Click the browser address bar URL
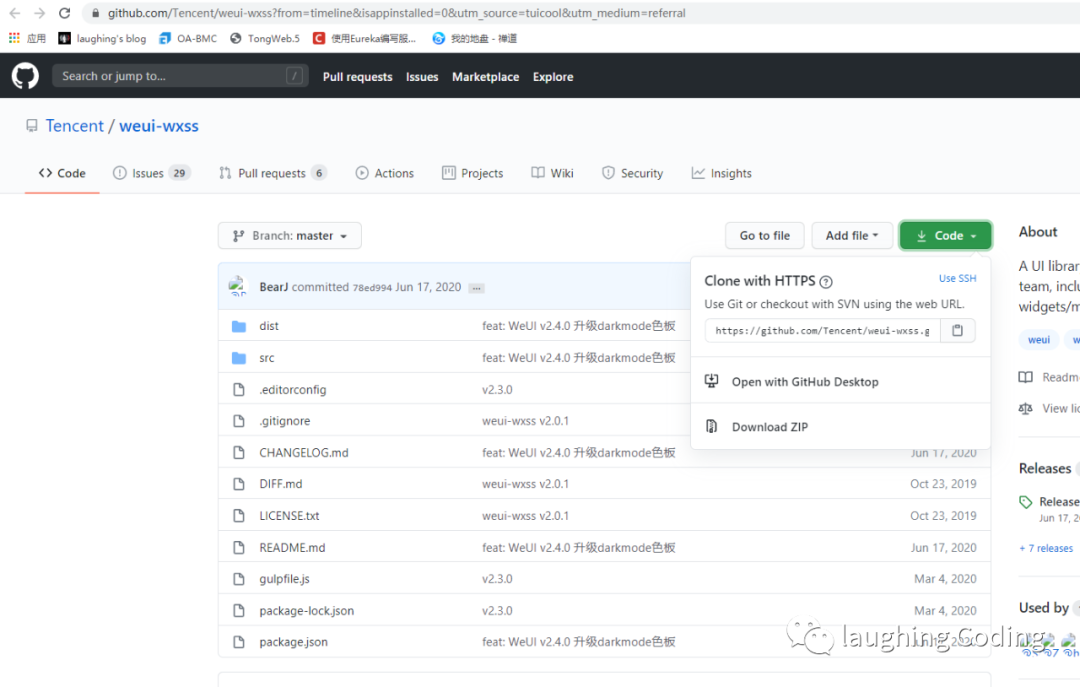The width and height of the screenshot is (1080, 687). 396,13
